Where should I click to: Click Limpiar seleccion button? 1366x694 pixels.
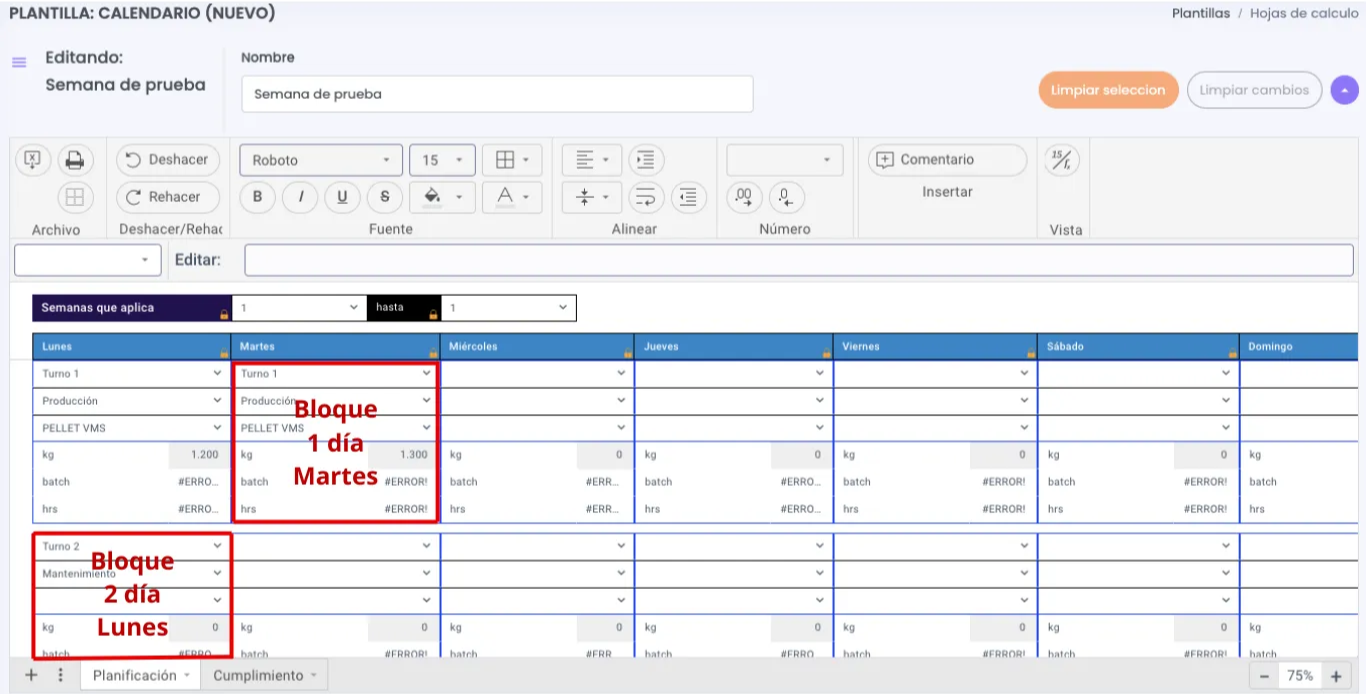tap(1108, 90)
